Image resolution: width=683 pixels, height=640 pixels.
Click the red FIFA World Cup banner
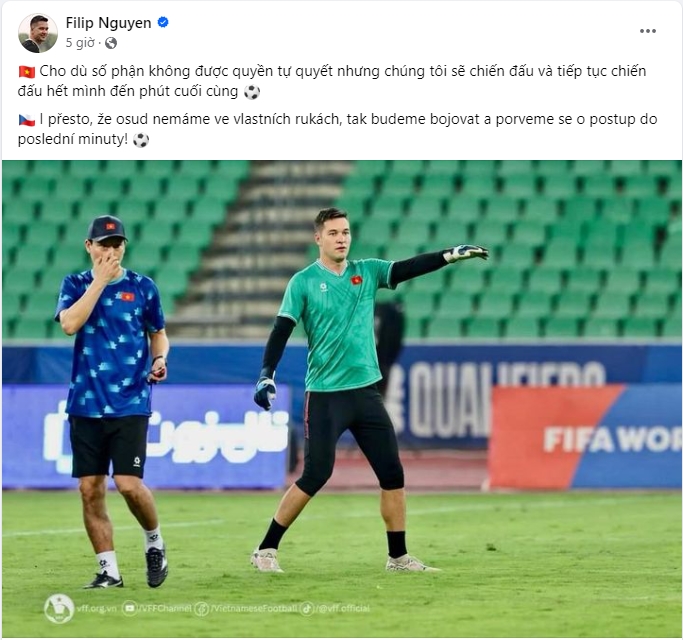point(585,437)
